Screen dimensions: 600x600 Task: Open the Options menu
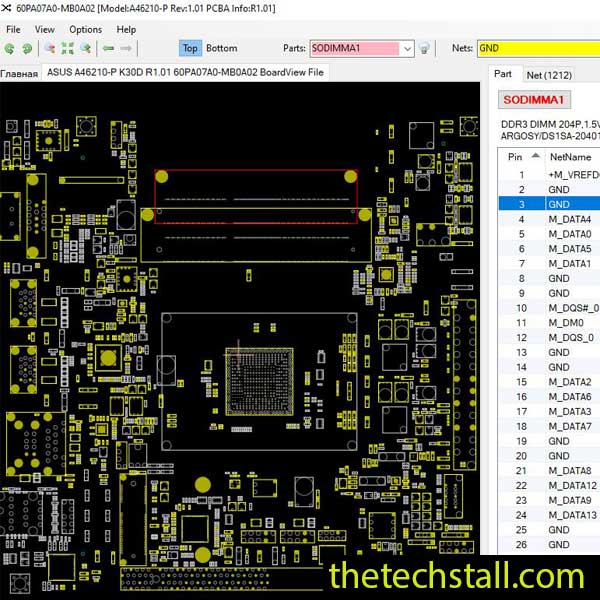click(85, 30)
